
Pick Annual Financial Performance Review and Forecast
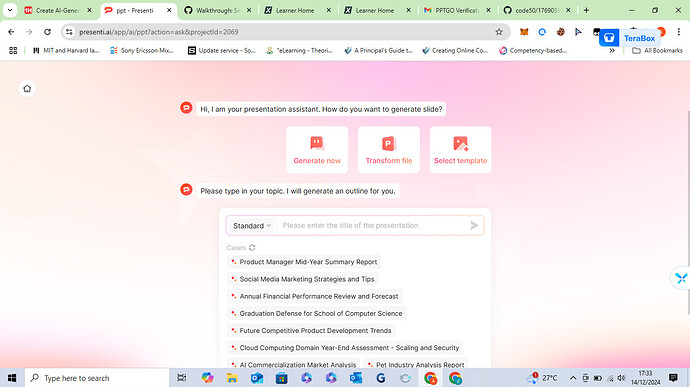(315, 296)
